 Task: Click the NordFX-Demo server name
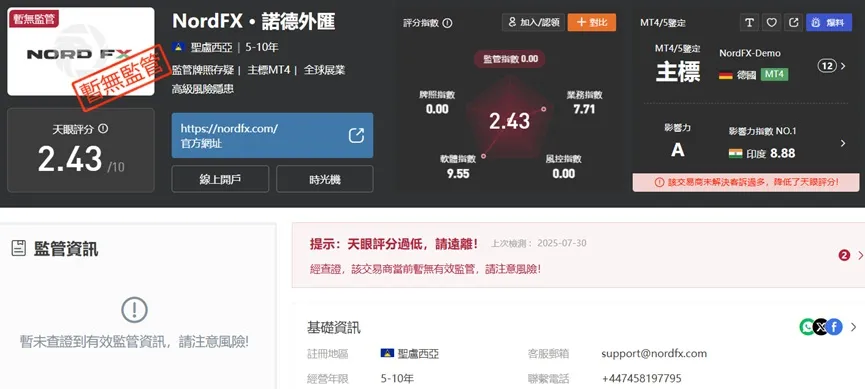[750, 54]
